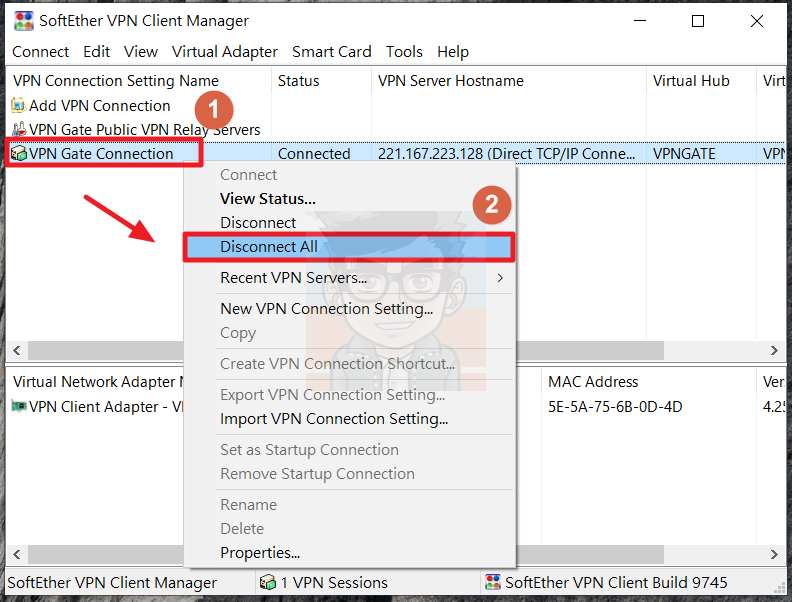The height and width of the screenshot is (602, 792).
Task: Click the SoftEther app icon in title bar
Action: pos(23,21)
